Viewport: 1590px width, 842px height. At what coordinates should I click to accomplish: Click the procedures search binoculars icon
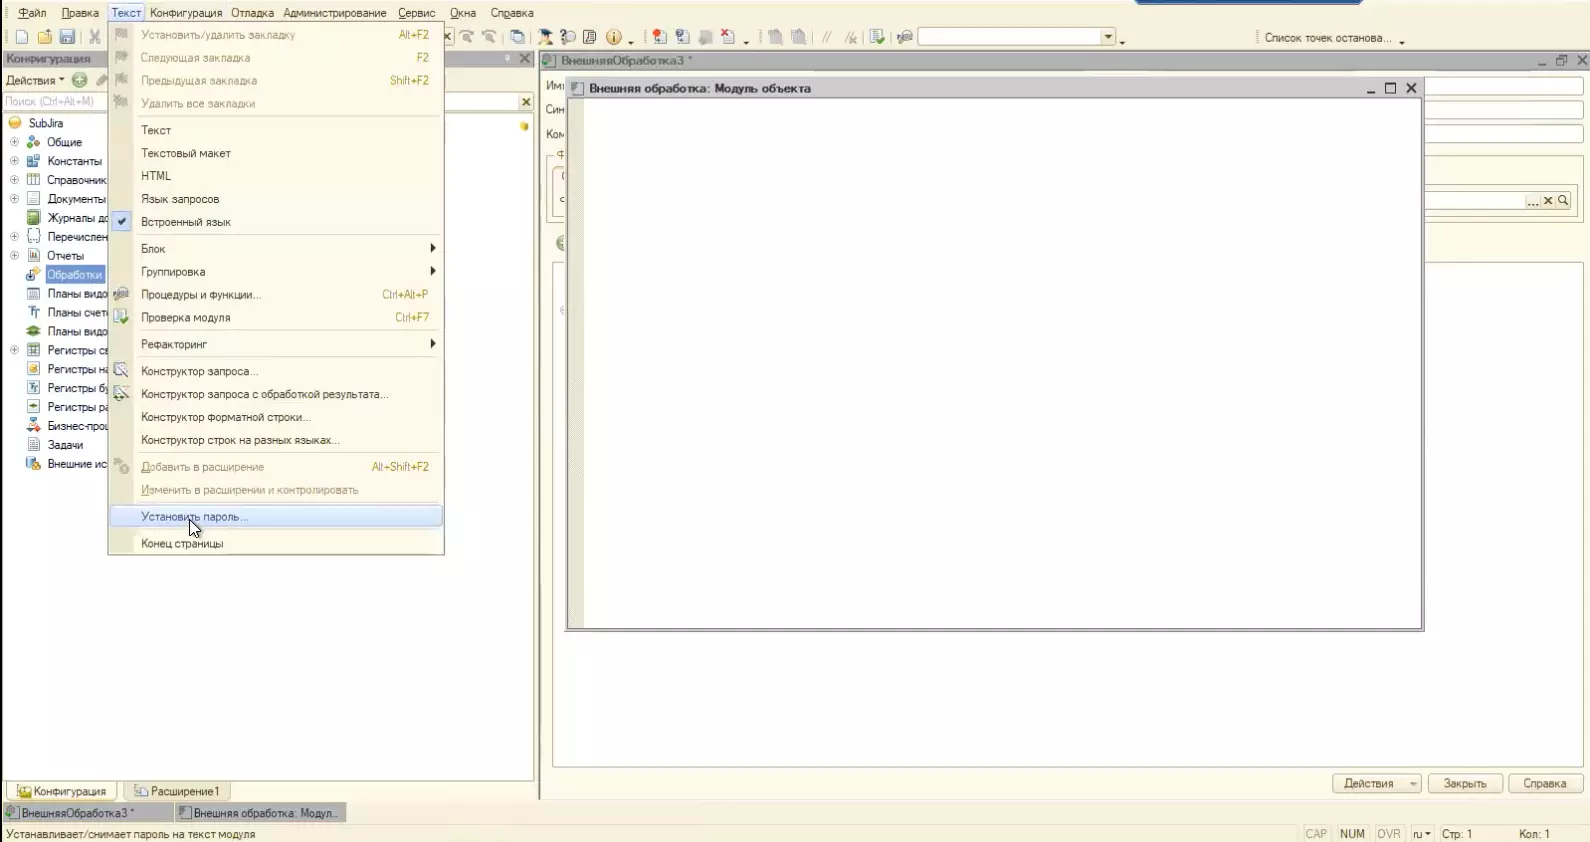905,37
